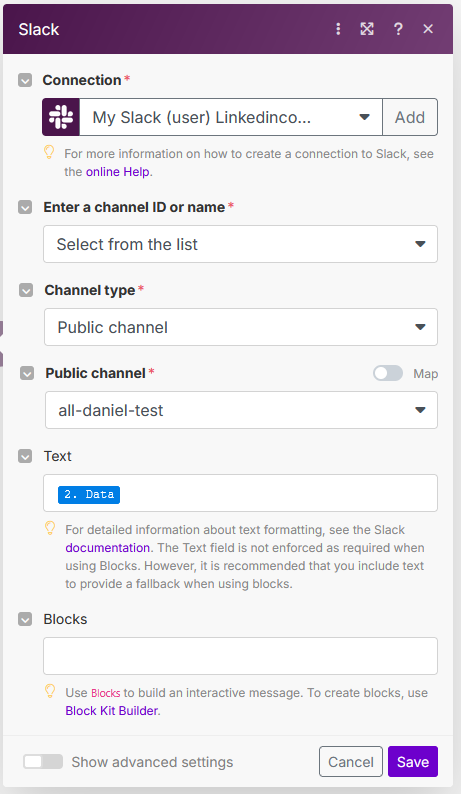Expand the Slack module to fullscreen
Image resolution: width=461 pixels, height=794 pixels.
point(367,29)
